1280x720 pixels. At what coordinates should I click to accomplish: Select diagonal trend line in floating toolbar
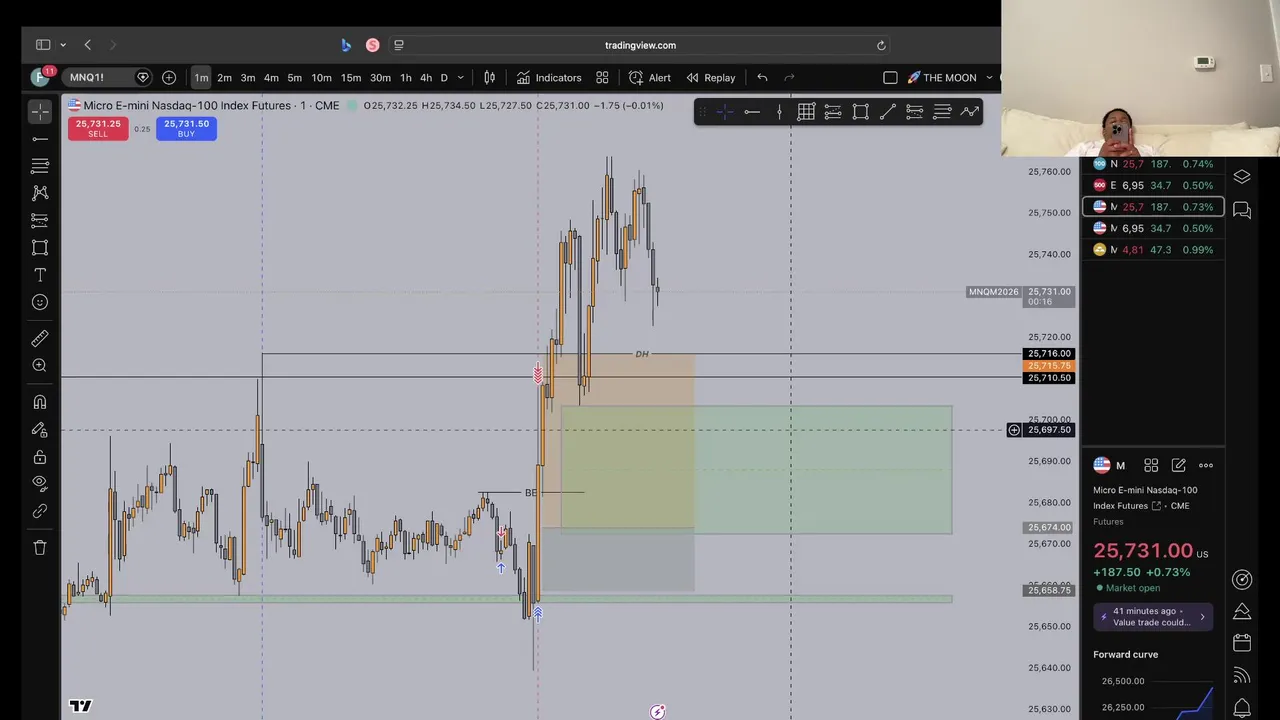coord(887,112)
